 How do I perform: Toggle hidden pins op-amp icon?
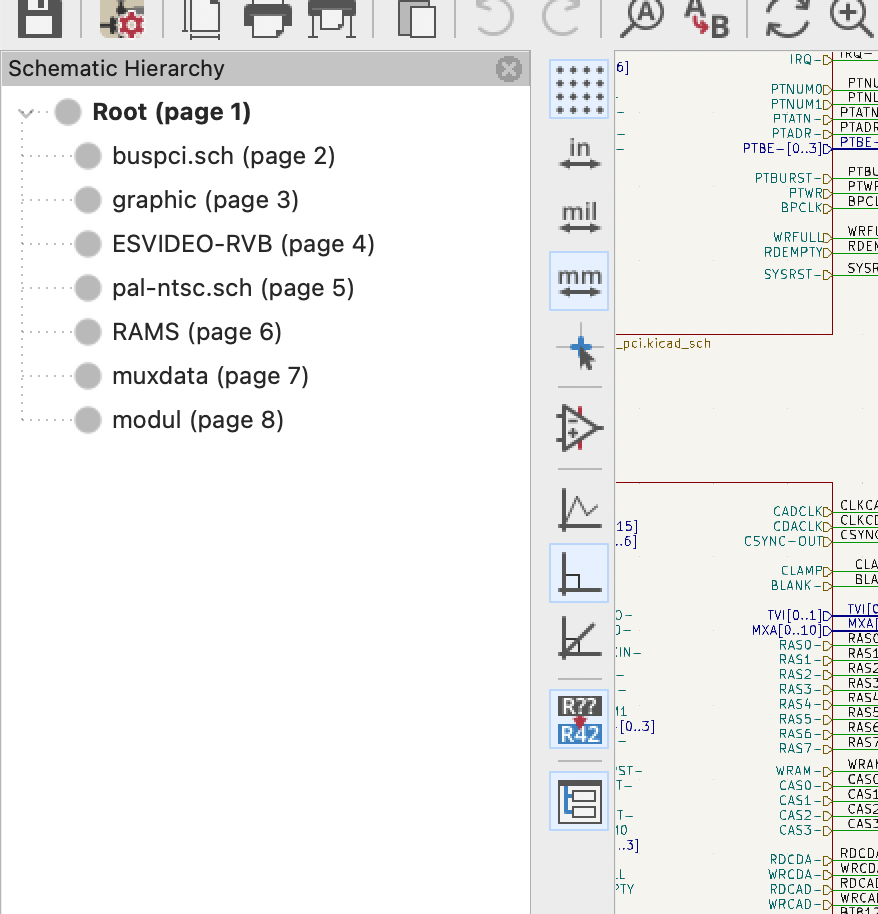(579, 428)
